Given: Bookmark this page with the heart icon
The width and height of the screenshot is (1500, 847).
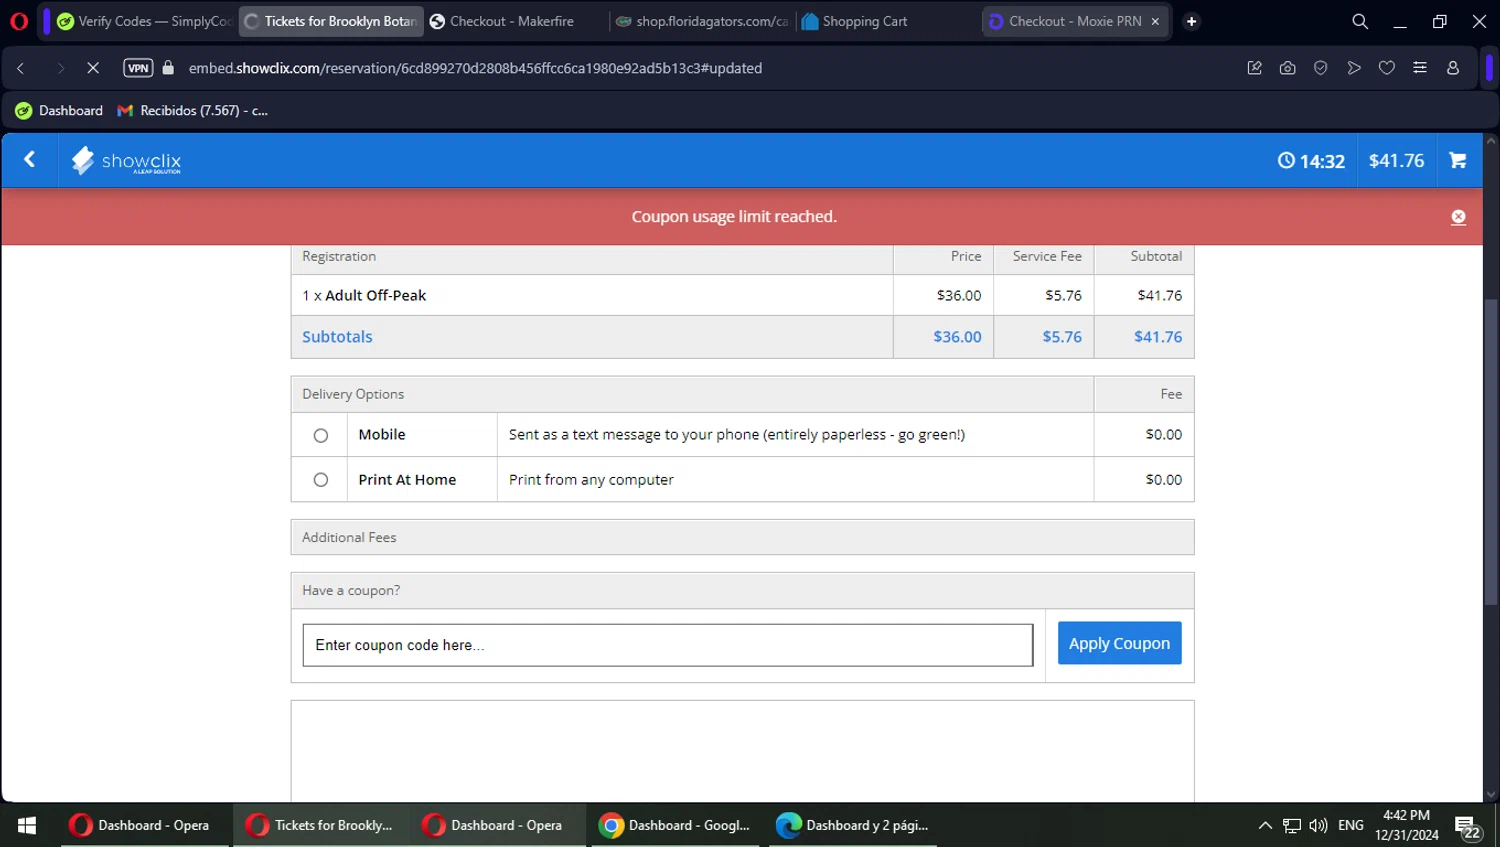Looking at the screenshot, I should [x=1387, y=68].
